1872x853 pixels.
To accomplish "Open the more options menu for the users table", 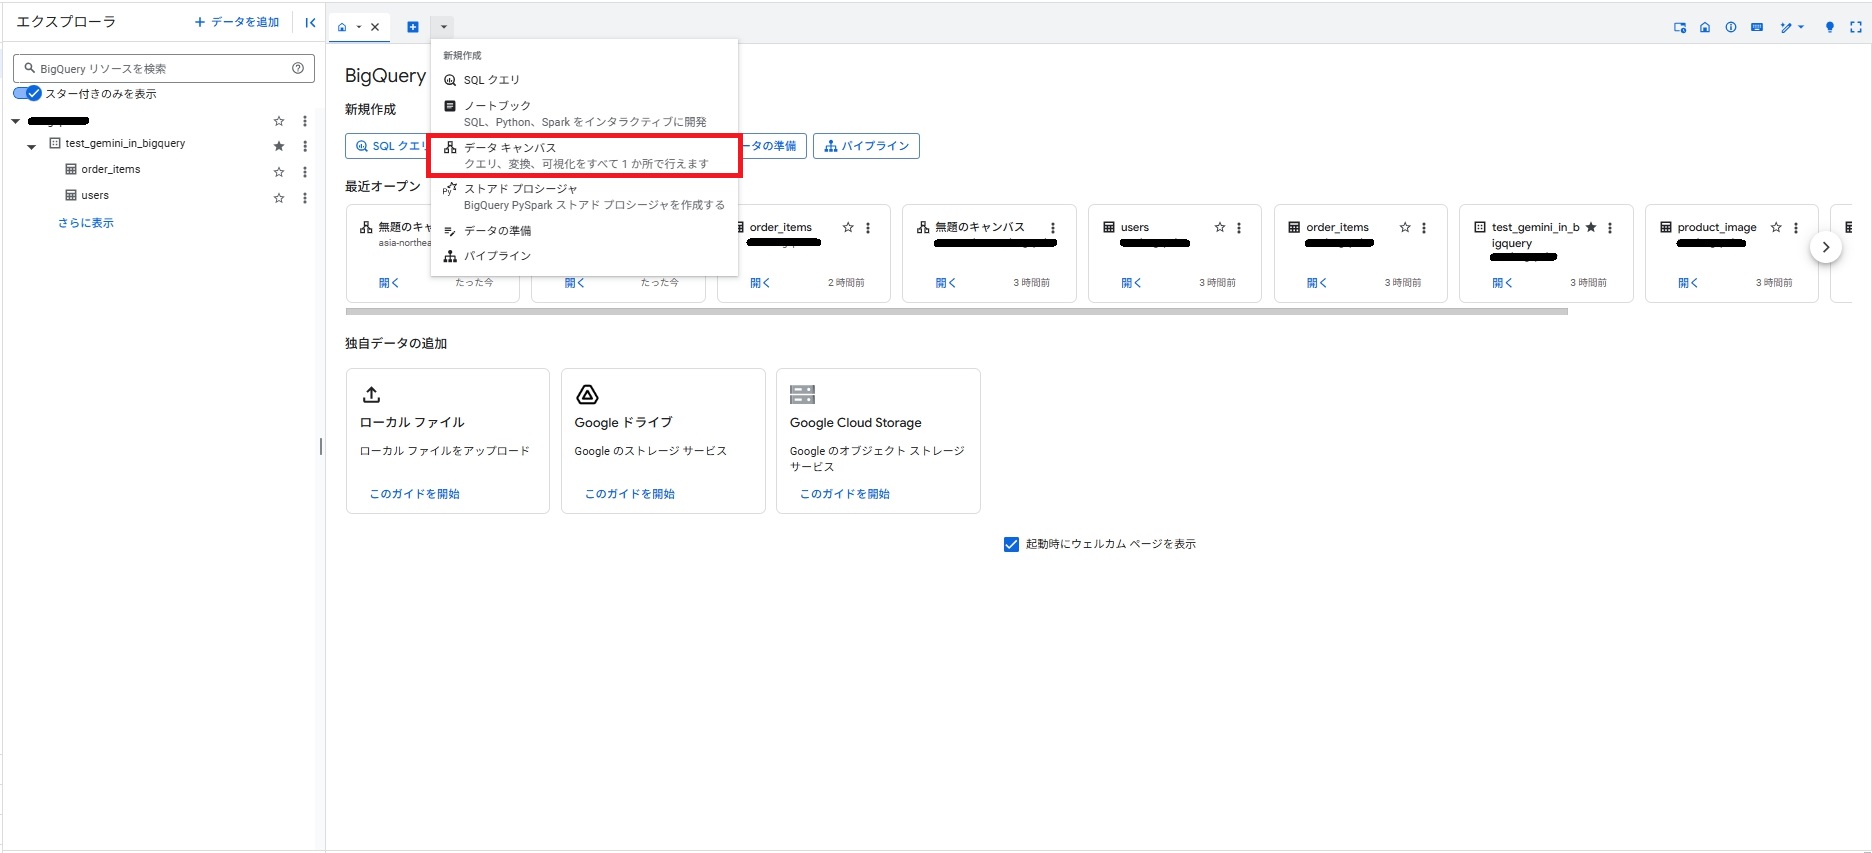I will coord(305,198).
